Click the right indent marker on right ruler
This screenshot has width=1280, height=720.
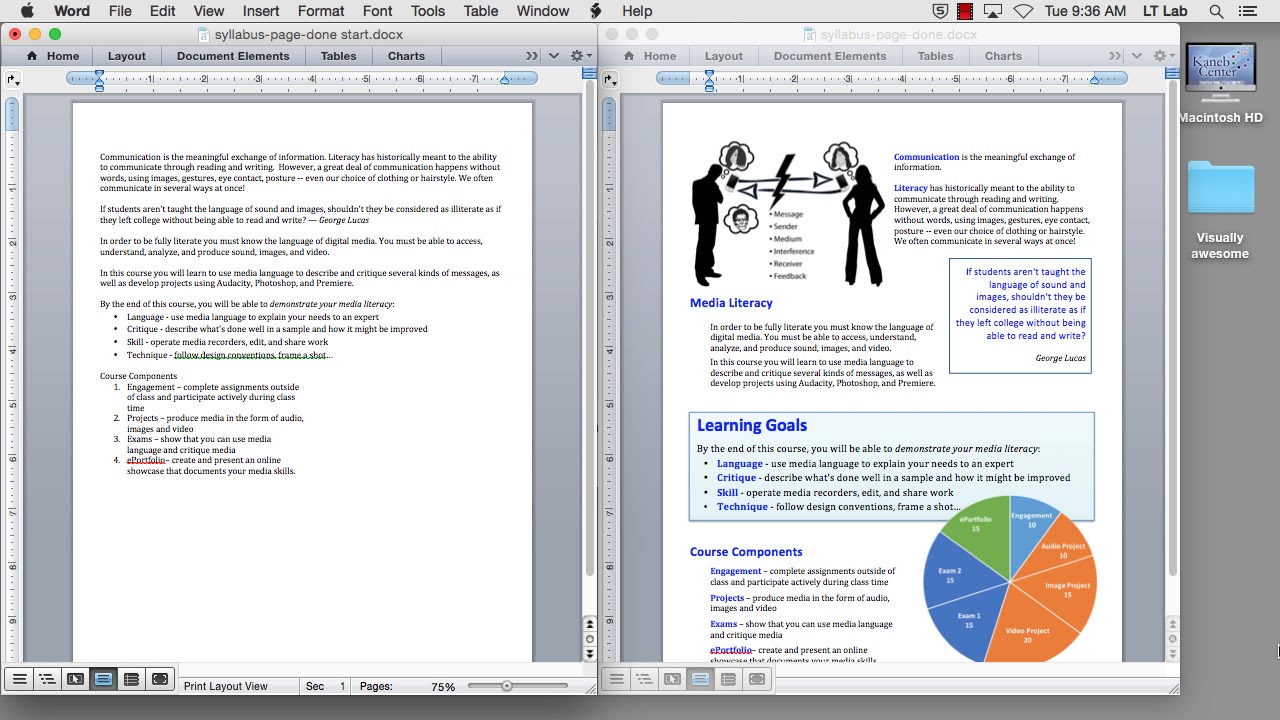[1095, 78]
